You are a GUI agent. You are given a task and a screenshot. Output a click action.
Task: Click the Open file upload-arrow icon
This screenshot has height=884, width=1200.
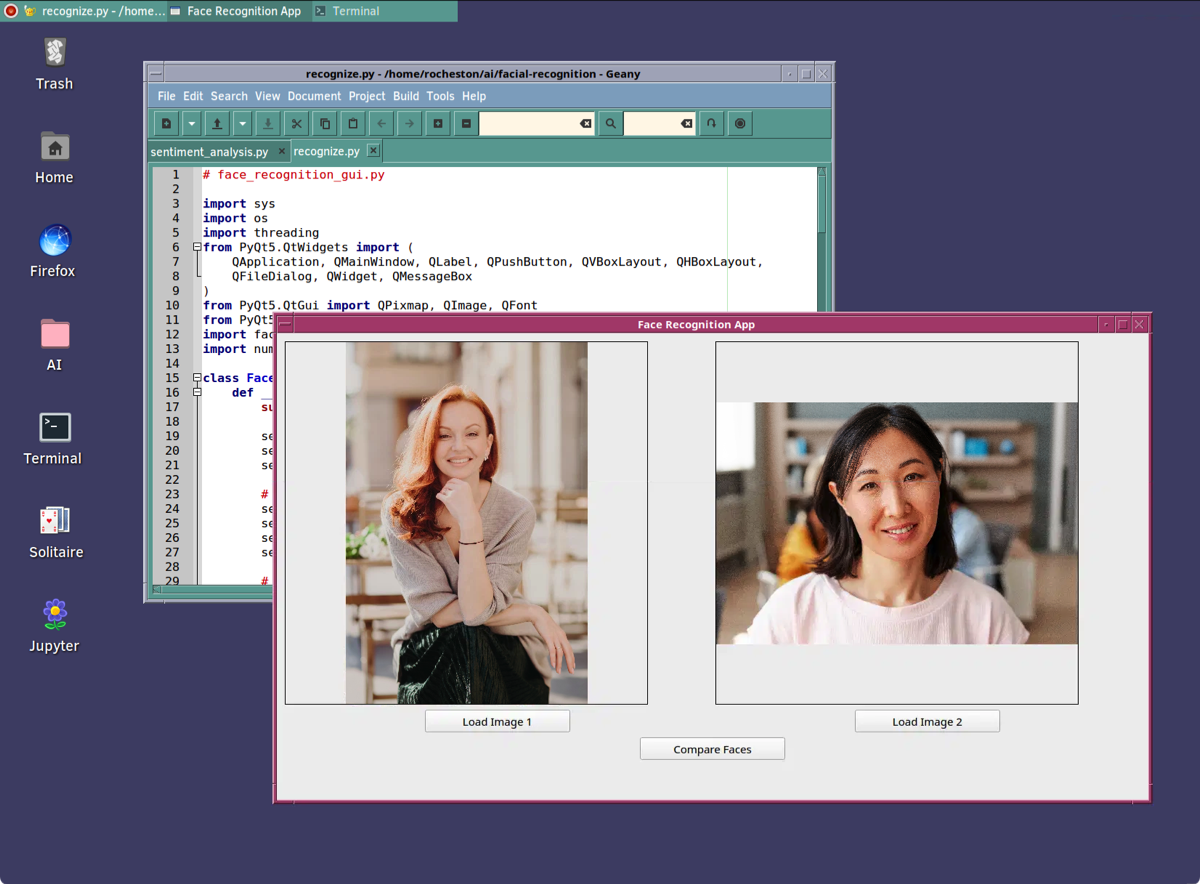(x=216, y=124)
